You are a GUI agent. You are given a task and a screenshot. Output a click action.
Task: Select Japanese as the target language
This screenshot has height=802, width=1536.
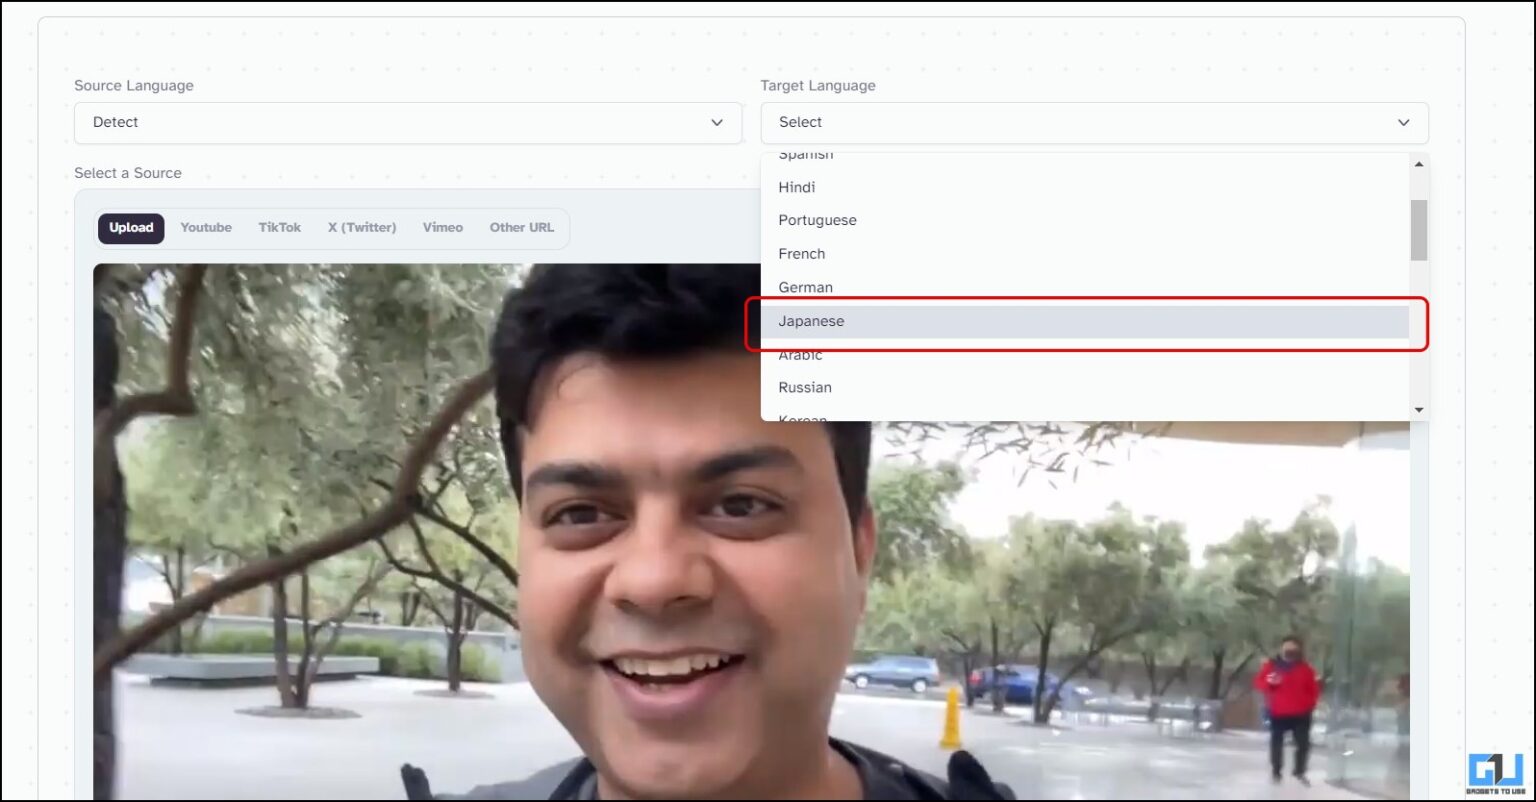click(811, 321)
